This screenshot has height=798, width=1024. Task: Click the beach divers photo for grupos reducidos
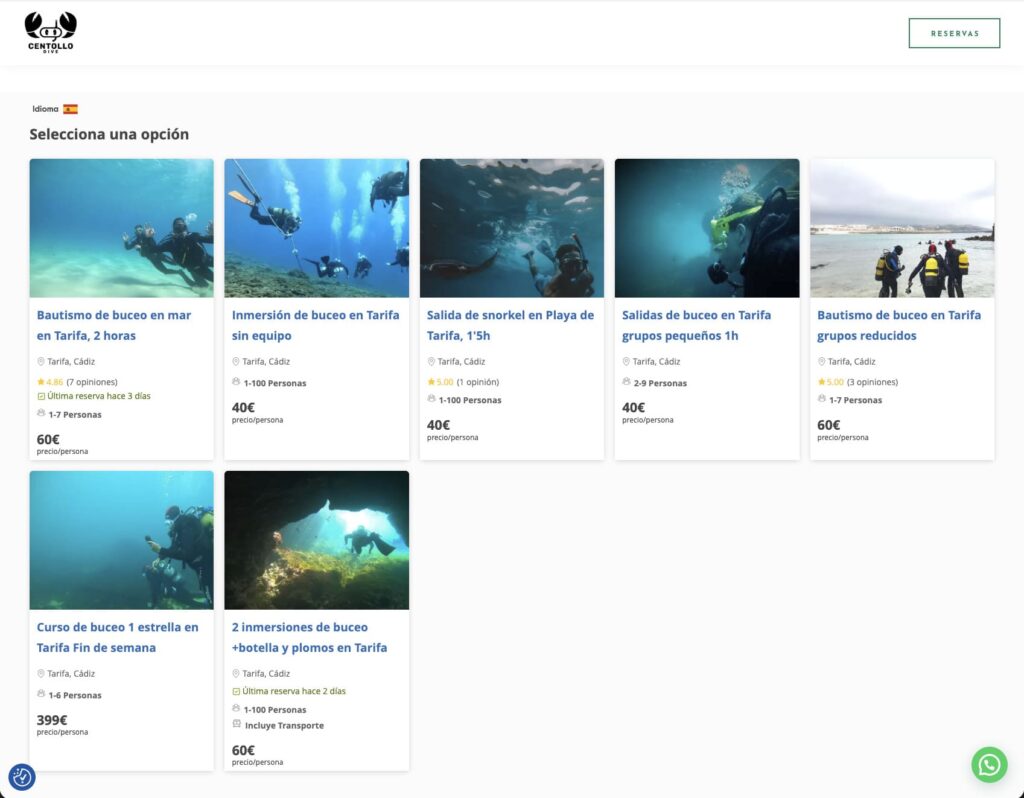[x=902, y=228]
